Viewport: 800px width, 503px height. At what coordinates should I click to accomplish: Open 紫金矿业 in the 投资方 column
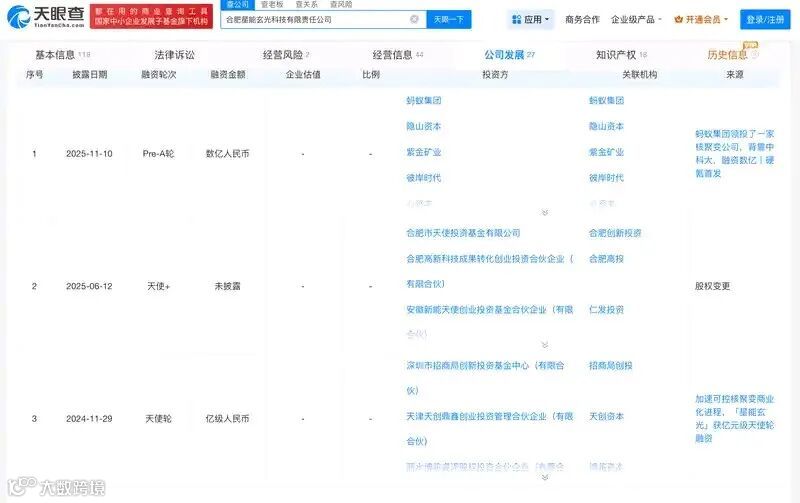(x=423, y=152)
